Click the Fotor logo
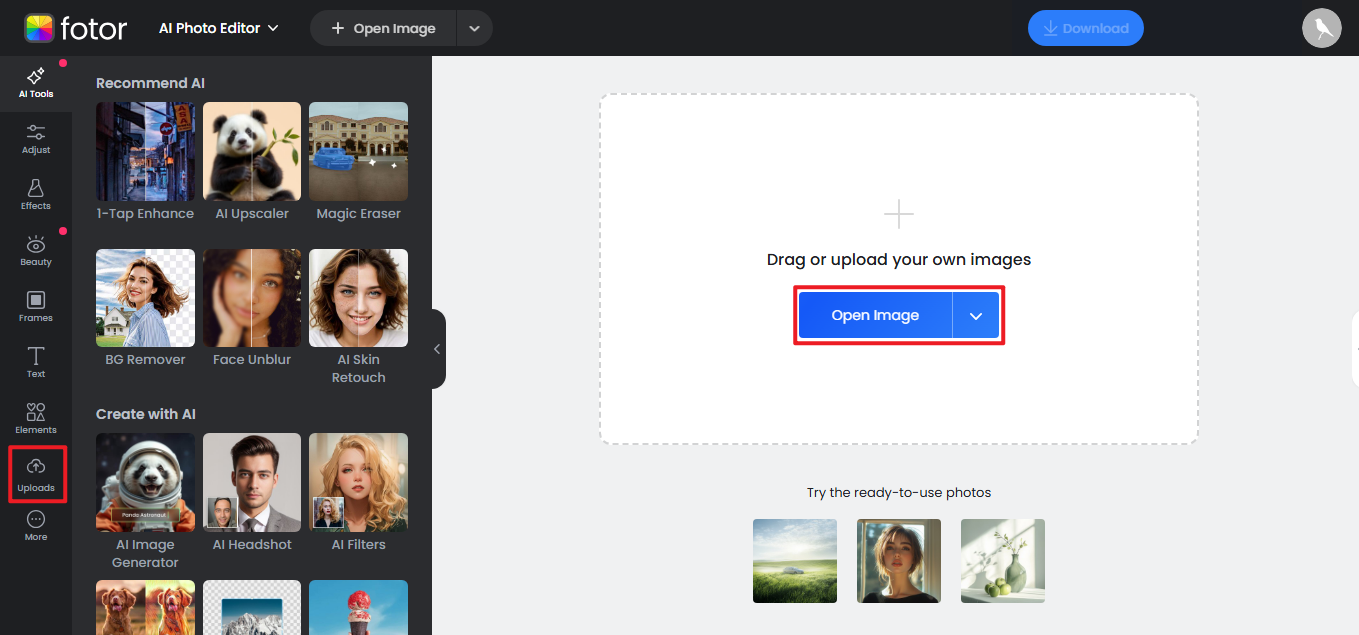 click(76, 28)
